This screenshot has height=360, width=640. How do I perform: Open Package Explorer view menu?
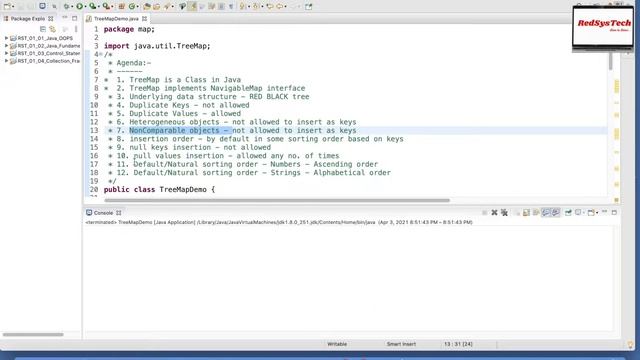pos(76,29)
